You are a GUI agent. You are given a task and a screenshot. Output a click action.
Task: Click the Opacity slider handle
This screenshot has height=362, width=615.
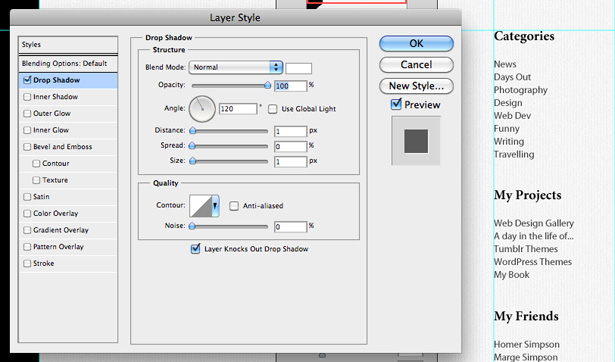[267, 85]
